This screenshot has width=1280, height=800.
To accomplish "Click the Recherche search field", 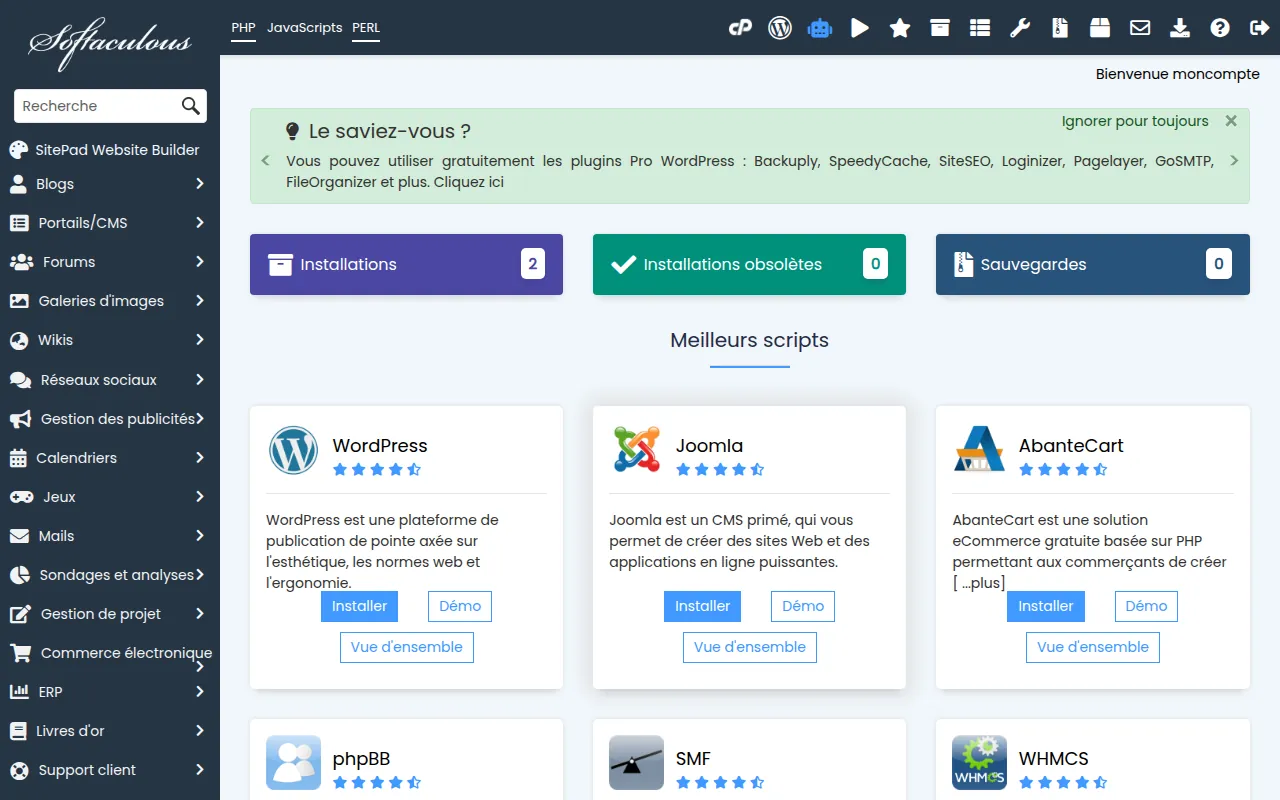I will 98,106.
